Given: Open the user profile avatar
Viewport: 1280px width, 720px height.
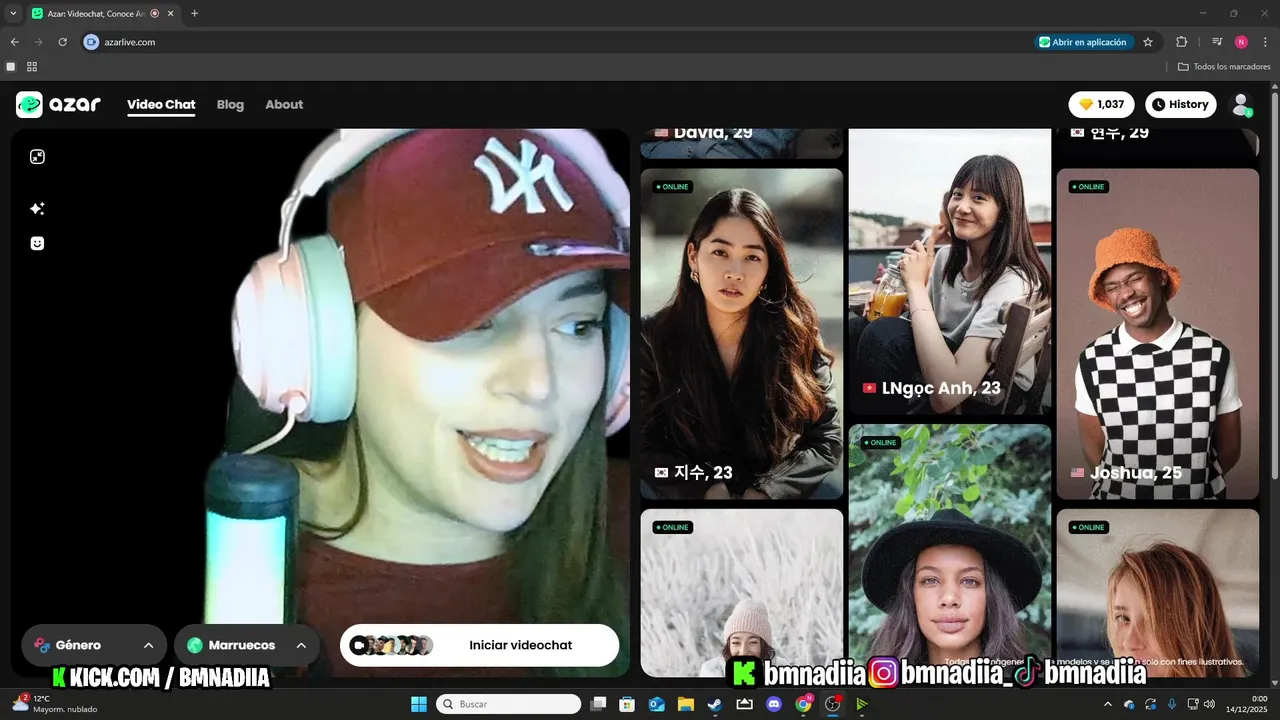Looking at the screenshot, I should coord(1242,104).
